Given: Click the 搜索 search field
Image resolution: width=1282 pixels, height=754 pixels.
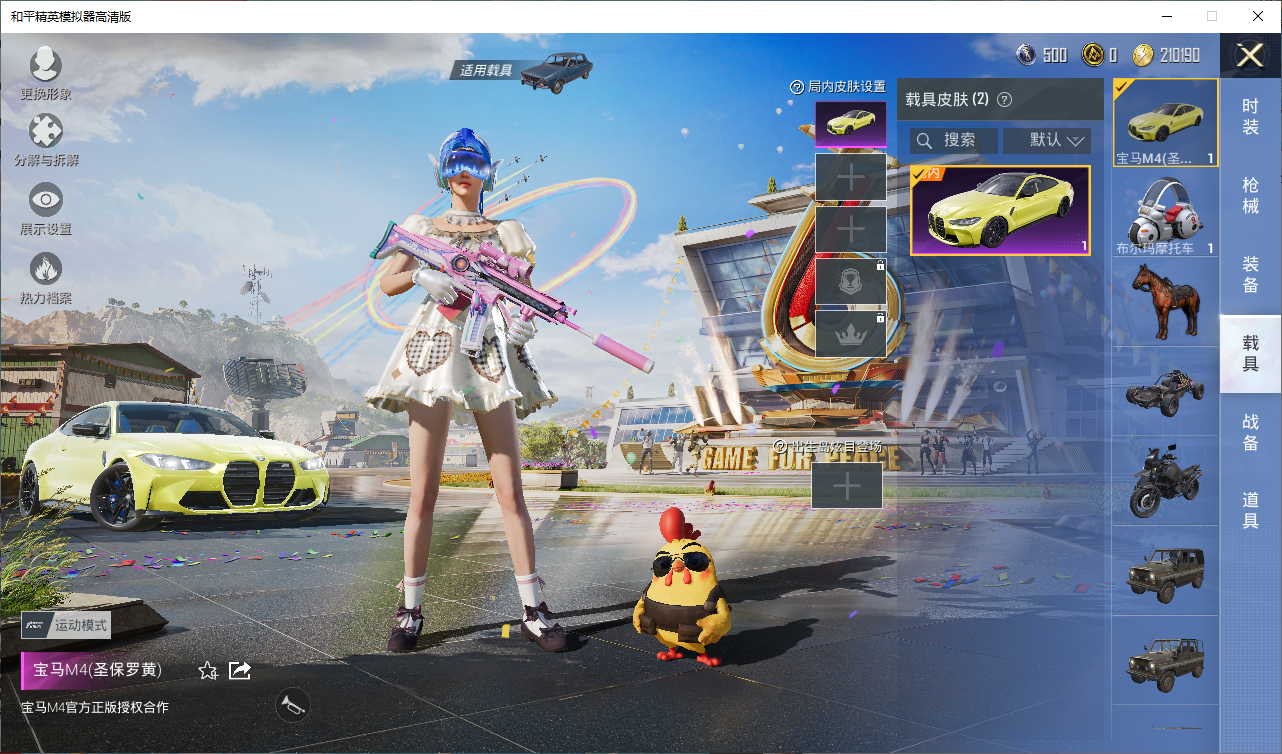Looking at the screenshot, I should click(954, 140).
